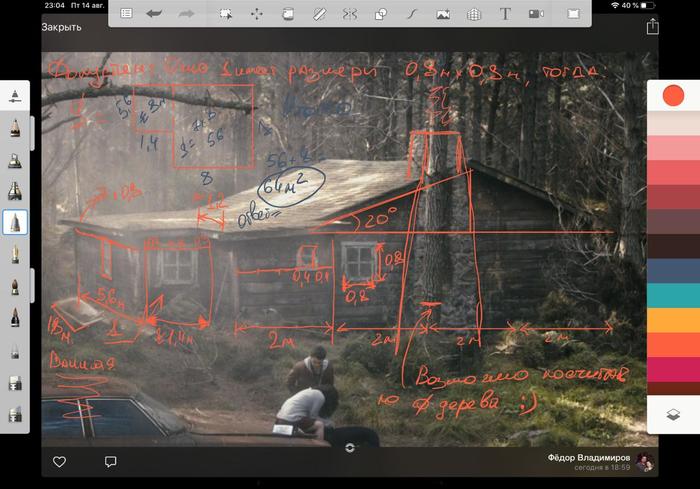
Task: Open the time-lapse video camera option
Action: (x=536, y=14)
